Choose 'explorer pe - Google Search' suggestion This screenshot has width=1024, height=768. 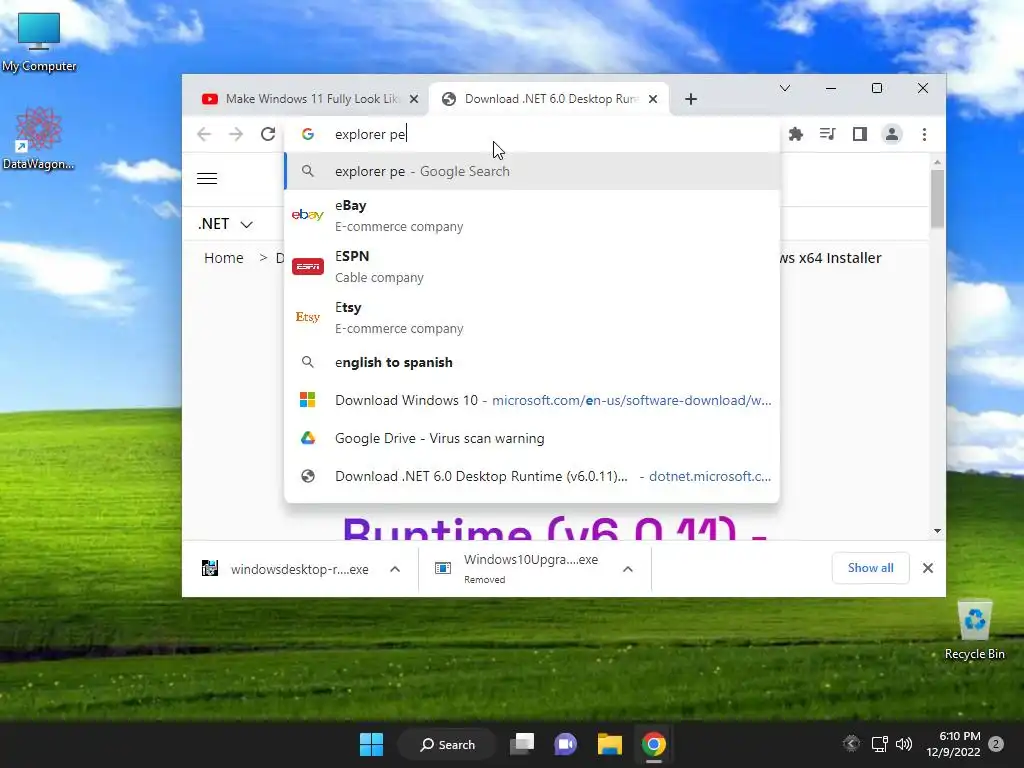pos(532,171)
